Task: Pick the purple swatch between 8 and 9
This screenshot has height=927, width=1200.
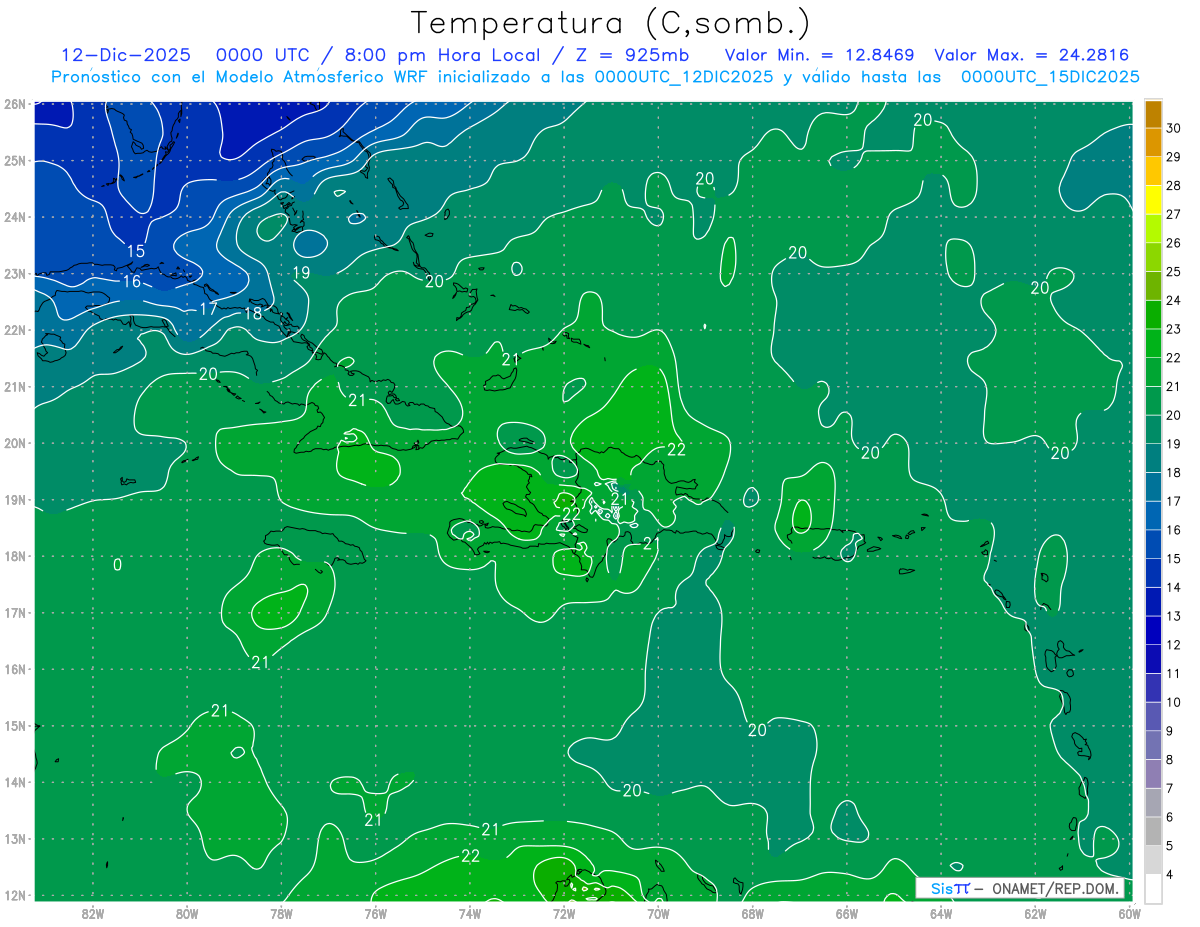Action: point(1153,745)
